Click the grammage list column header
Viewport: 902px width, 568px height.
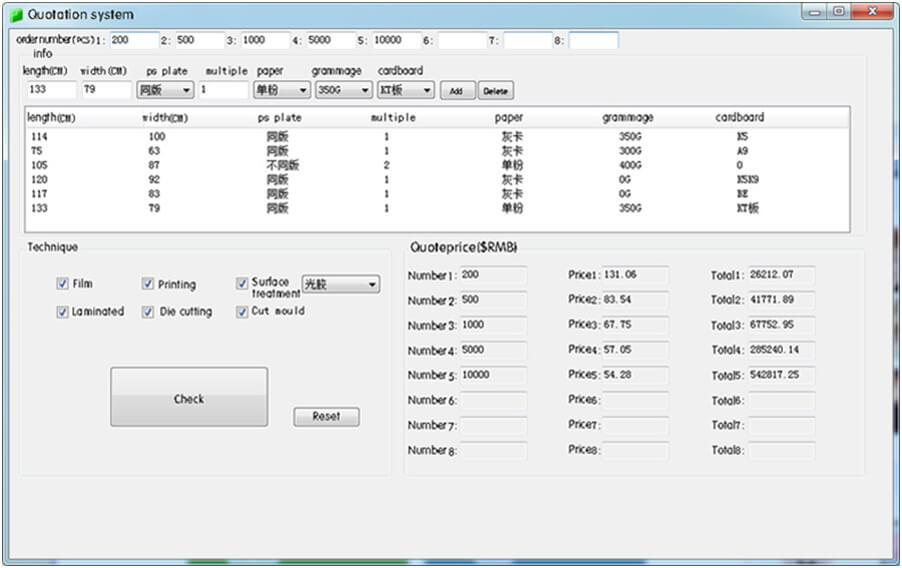tap(656, 117)
